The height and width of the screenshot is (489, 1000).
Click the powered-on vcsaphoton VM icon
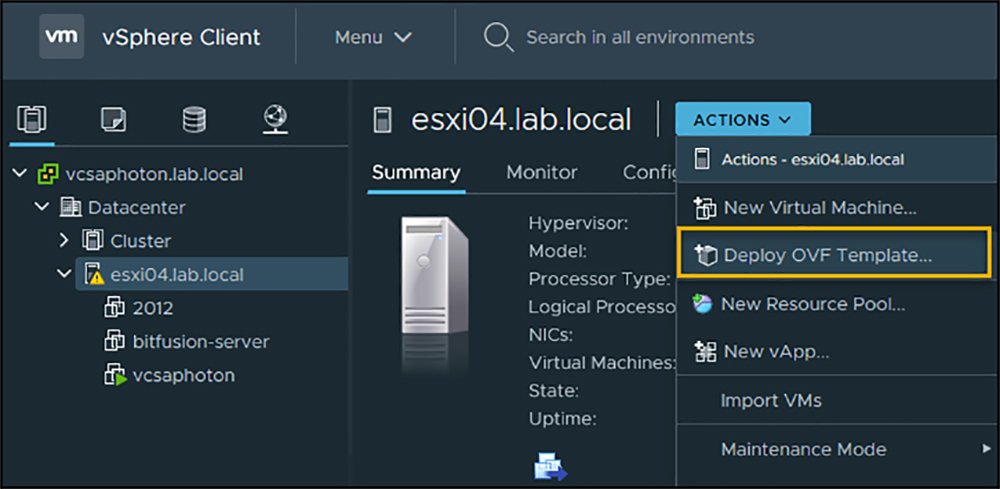coord(115,375)
